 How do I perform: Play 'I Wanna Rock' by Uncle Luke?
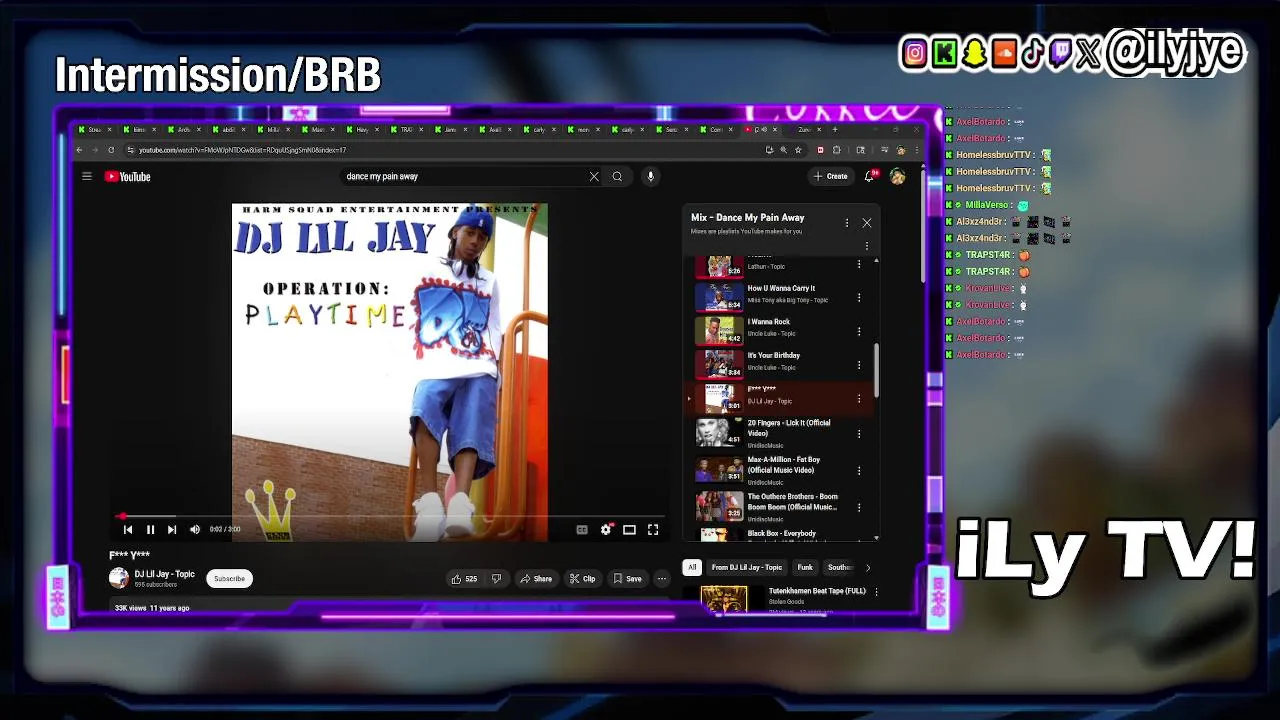[769, 322]
